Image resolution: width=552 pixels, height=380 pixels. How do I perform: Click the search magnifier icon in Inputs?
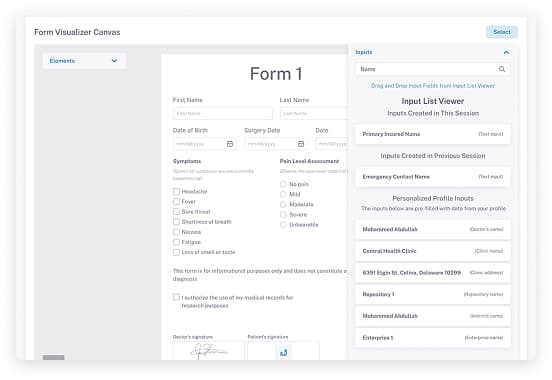point(502,69)
